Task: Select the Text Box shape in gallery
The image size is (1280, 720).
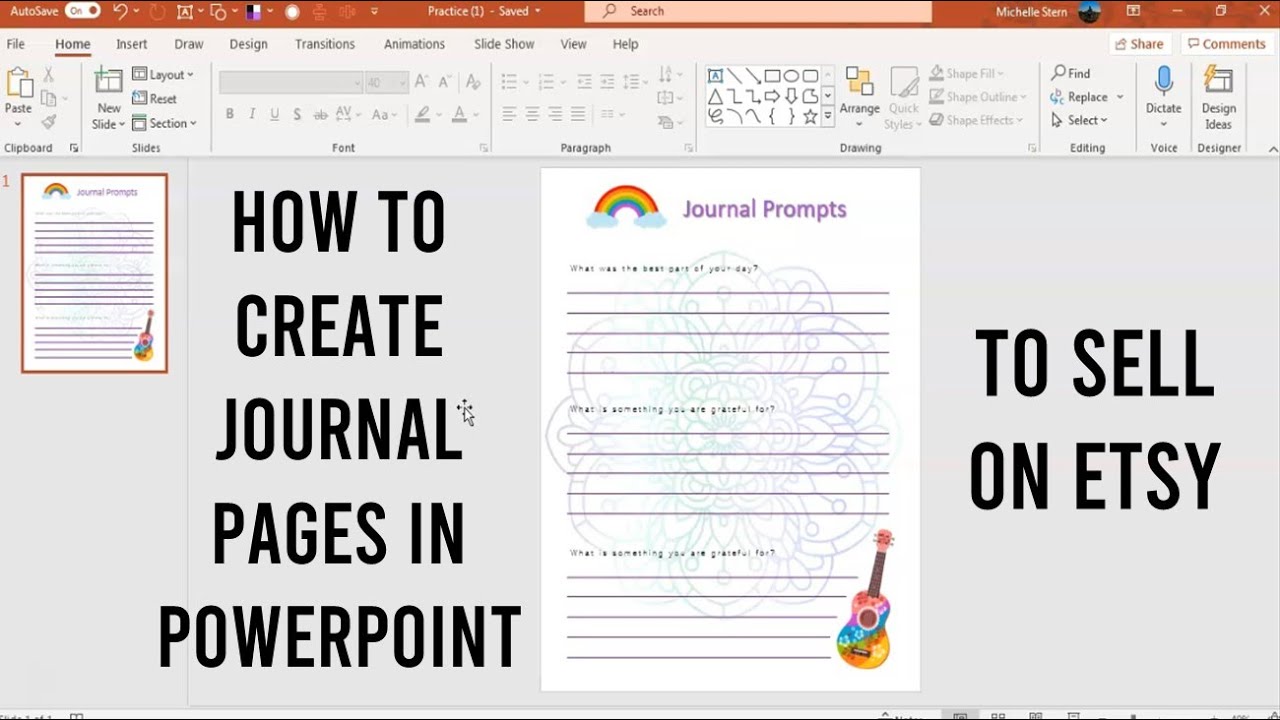Action: [x=715, y=76]
